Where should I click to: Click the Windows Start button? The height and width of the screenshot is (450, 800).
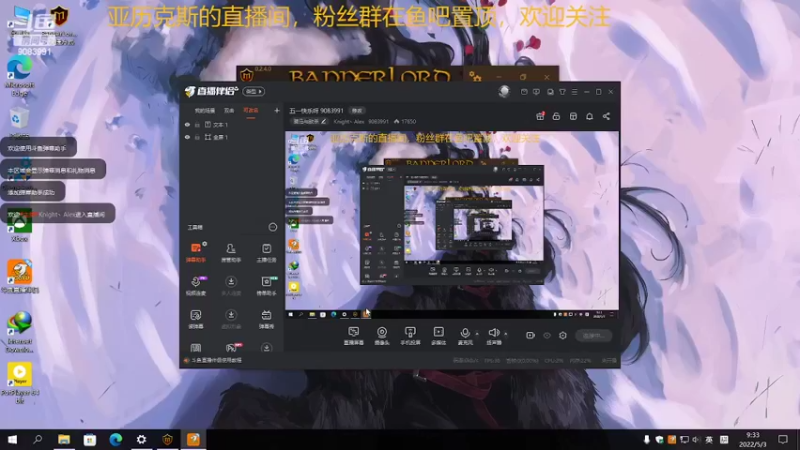click(12, 439)
